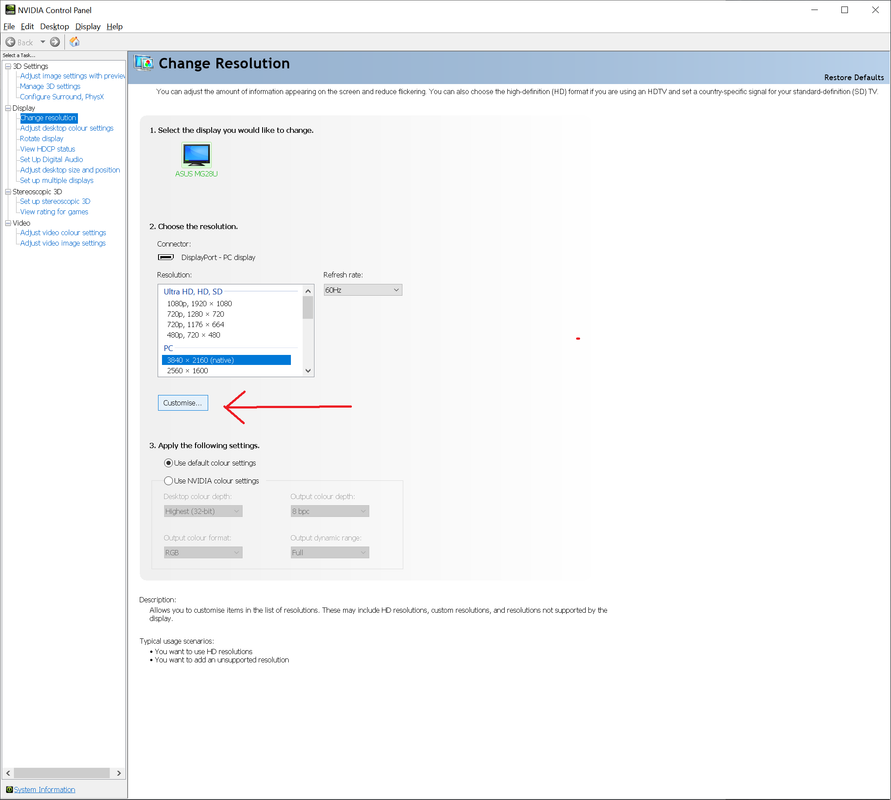Click the DisplayPort connector icon
Screen dimensions: 891x800
[165, 257]
